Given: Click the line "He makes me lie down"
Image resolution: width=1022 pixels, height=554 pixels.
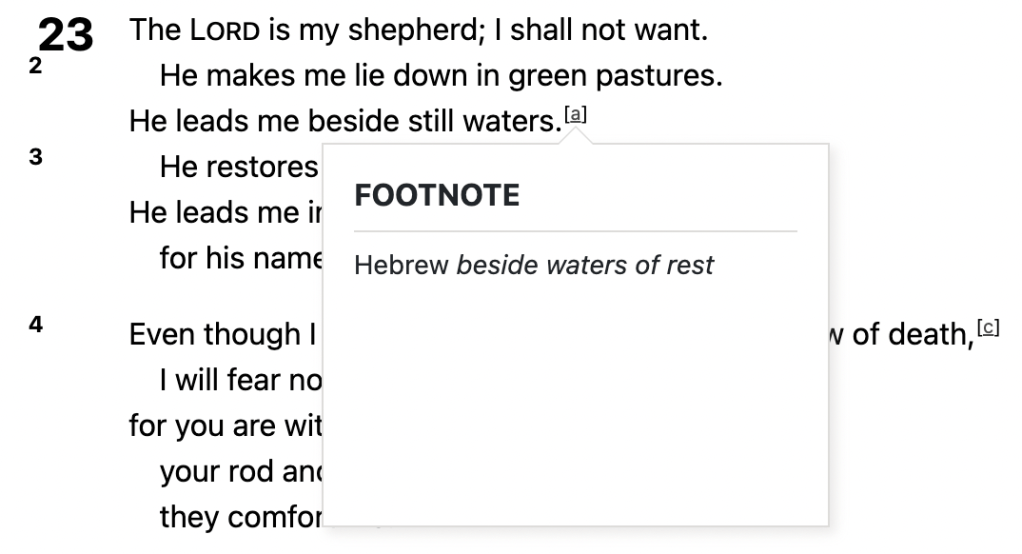Looking at the screenshot, I should point(440,76).
